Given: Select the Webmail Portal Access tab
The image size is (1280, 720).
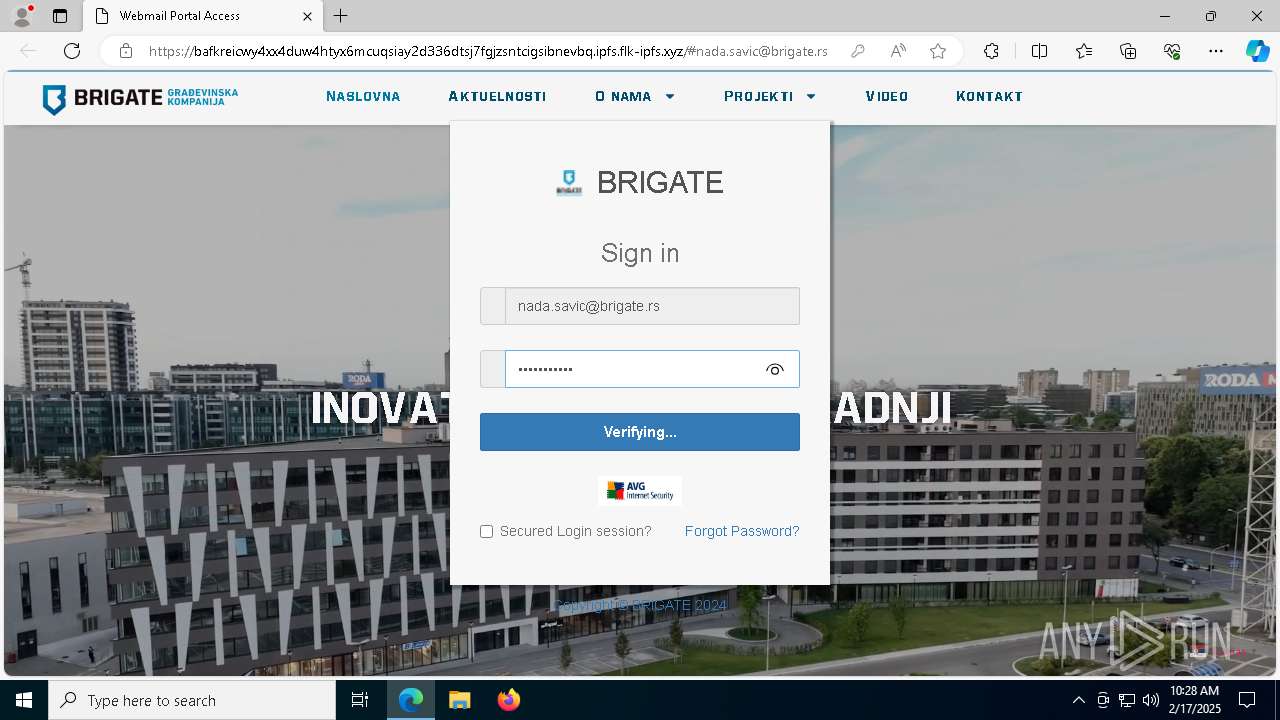Looking at the screenshot, I should (x=203, y=16).
